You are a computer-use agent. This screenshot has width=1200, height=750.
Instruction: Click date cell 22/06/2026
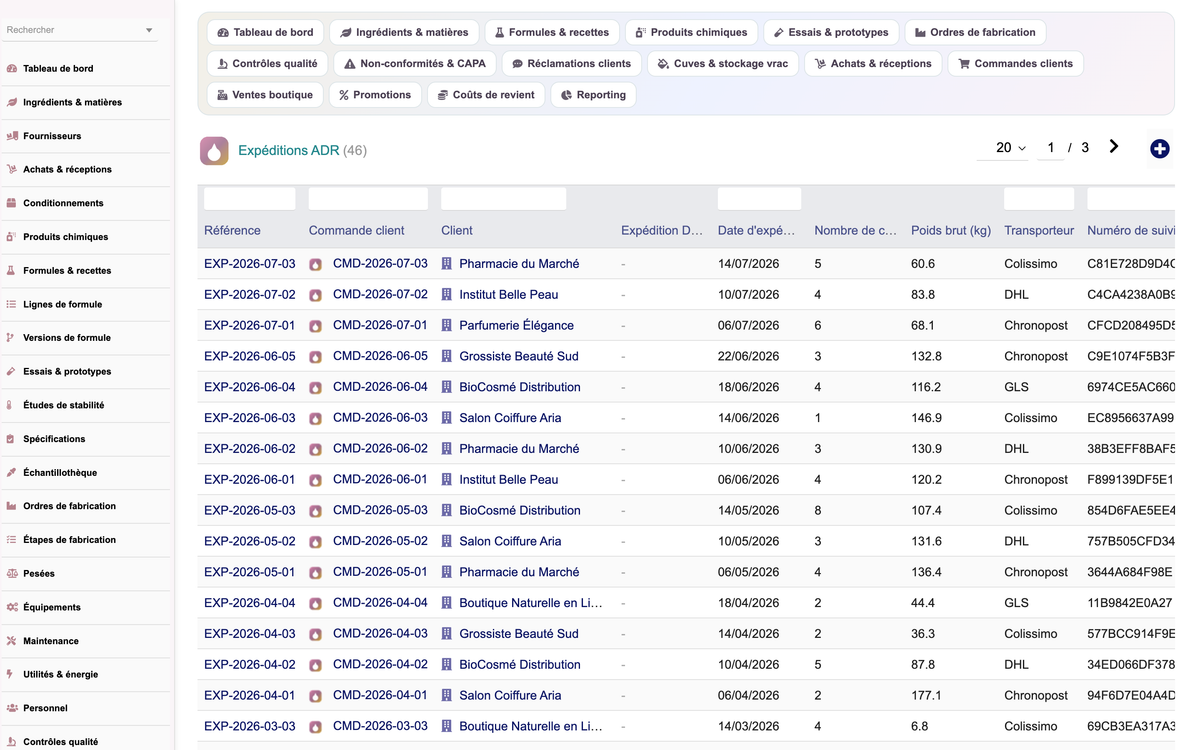(x=748, y=357)
